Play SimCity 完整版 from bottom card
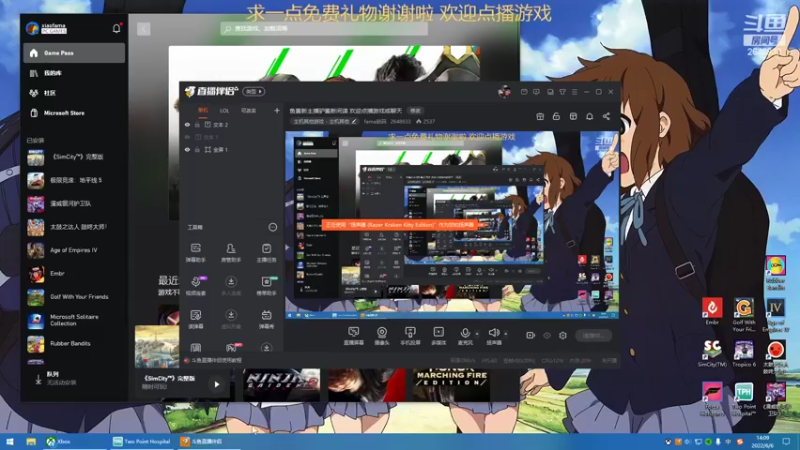 tap(216, 384)
